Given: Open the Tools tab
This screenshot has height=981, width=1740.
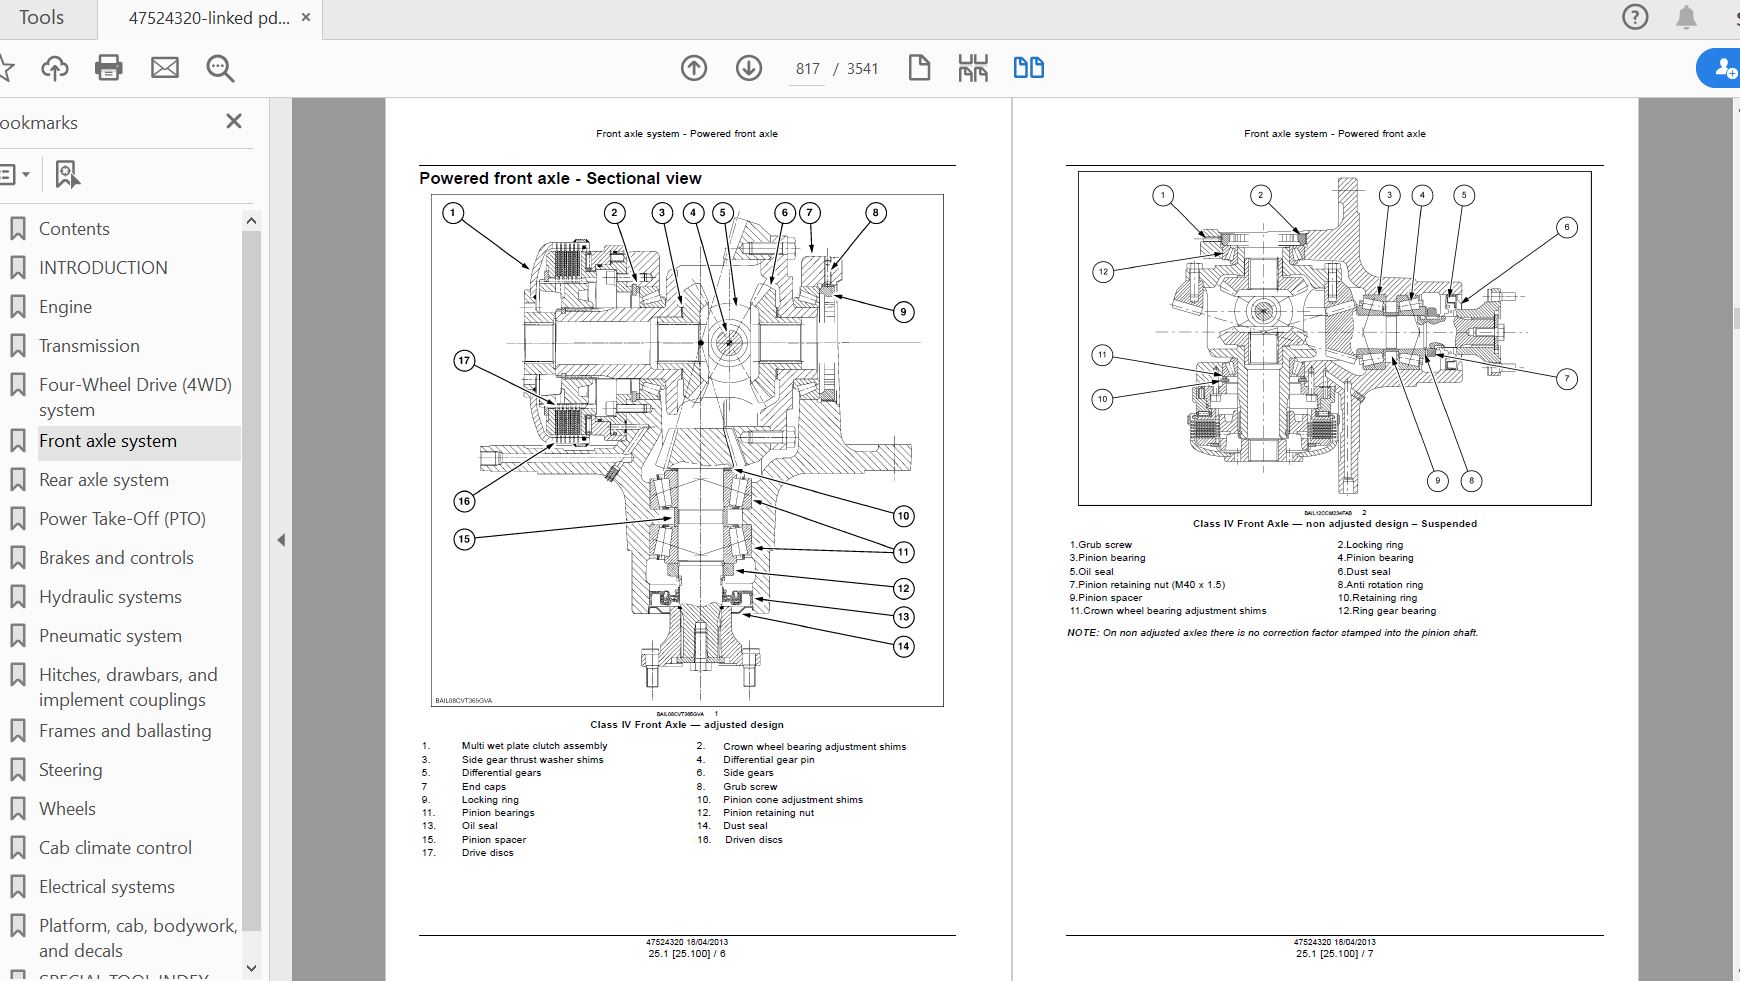Looking at the screenshot, I should (x=41, y=17).
